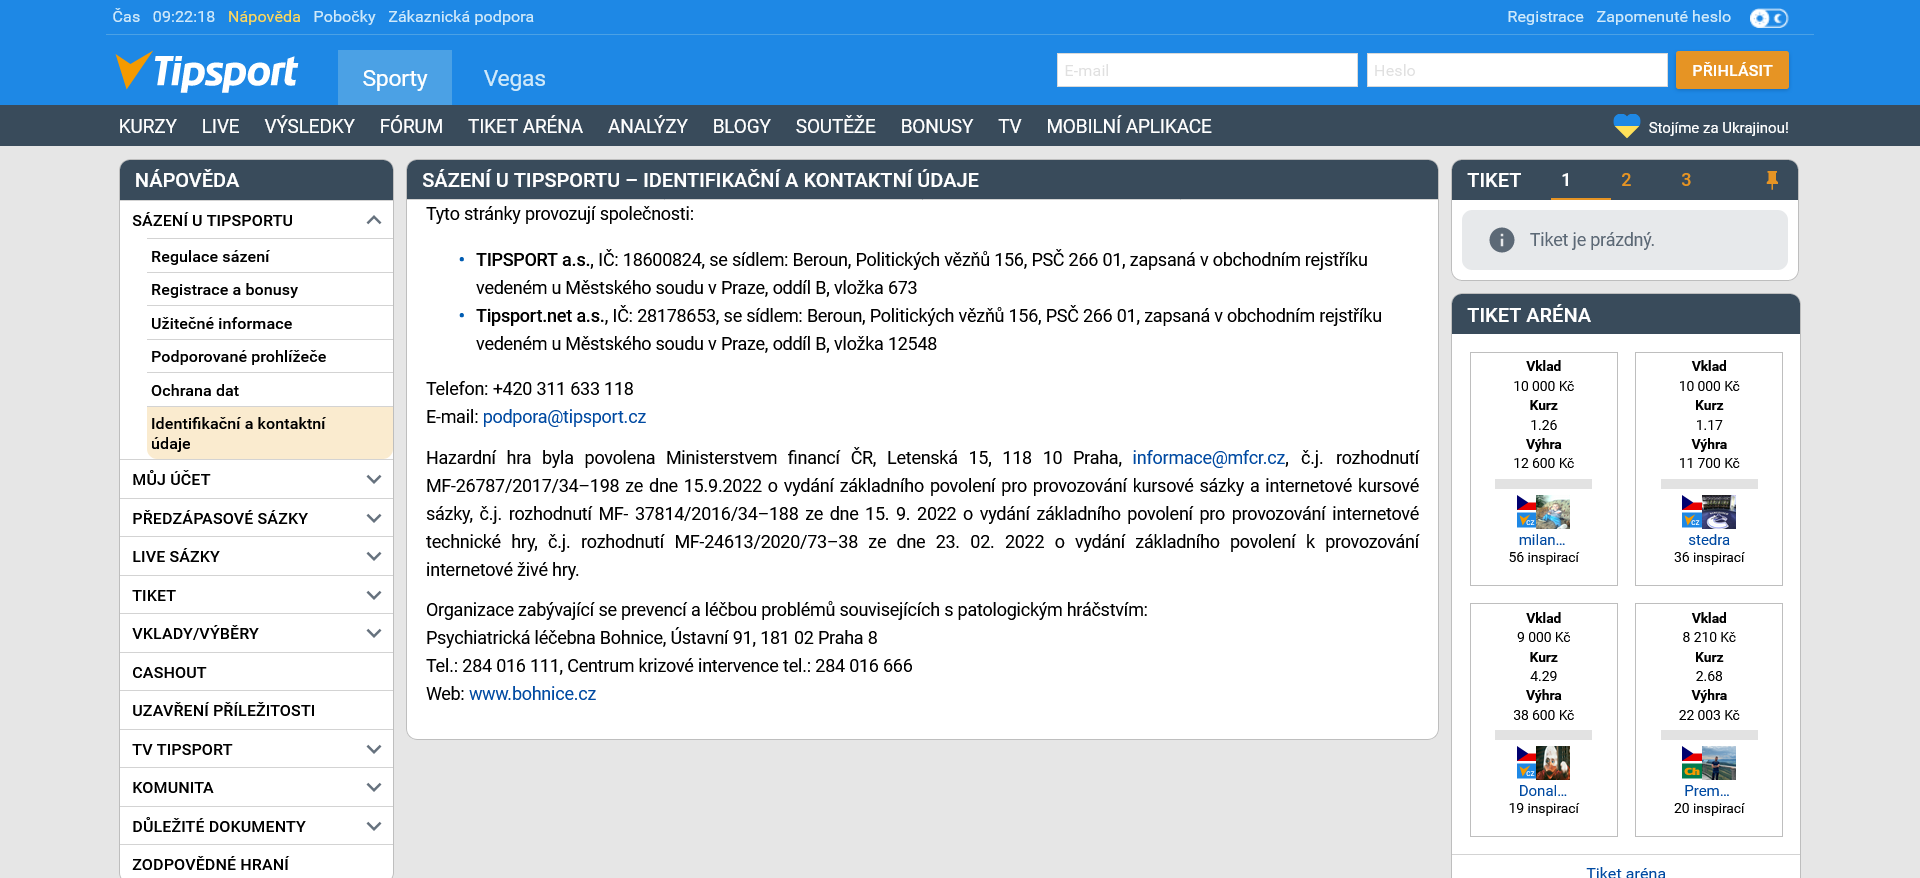Open the Prem... user name link

(x=1707, y=791)
